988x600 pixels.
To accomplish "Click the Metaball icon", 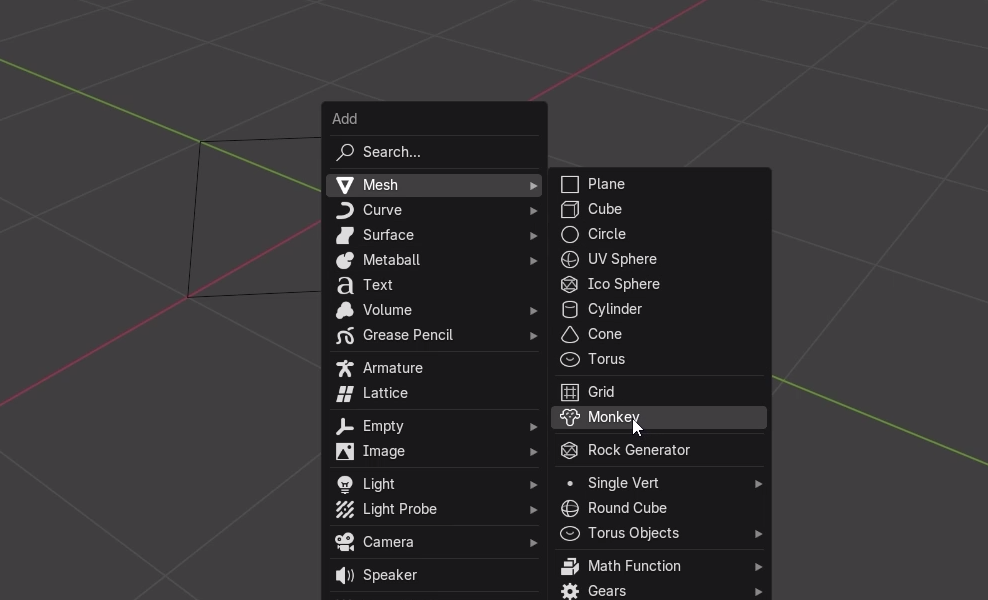I will (x=345, y=260).
